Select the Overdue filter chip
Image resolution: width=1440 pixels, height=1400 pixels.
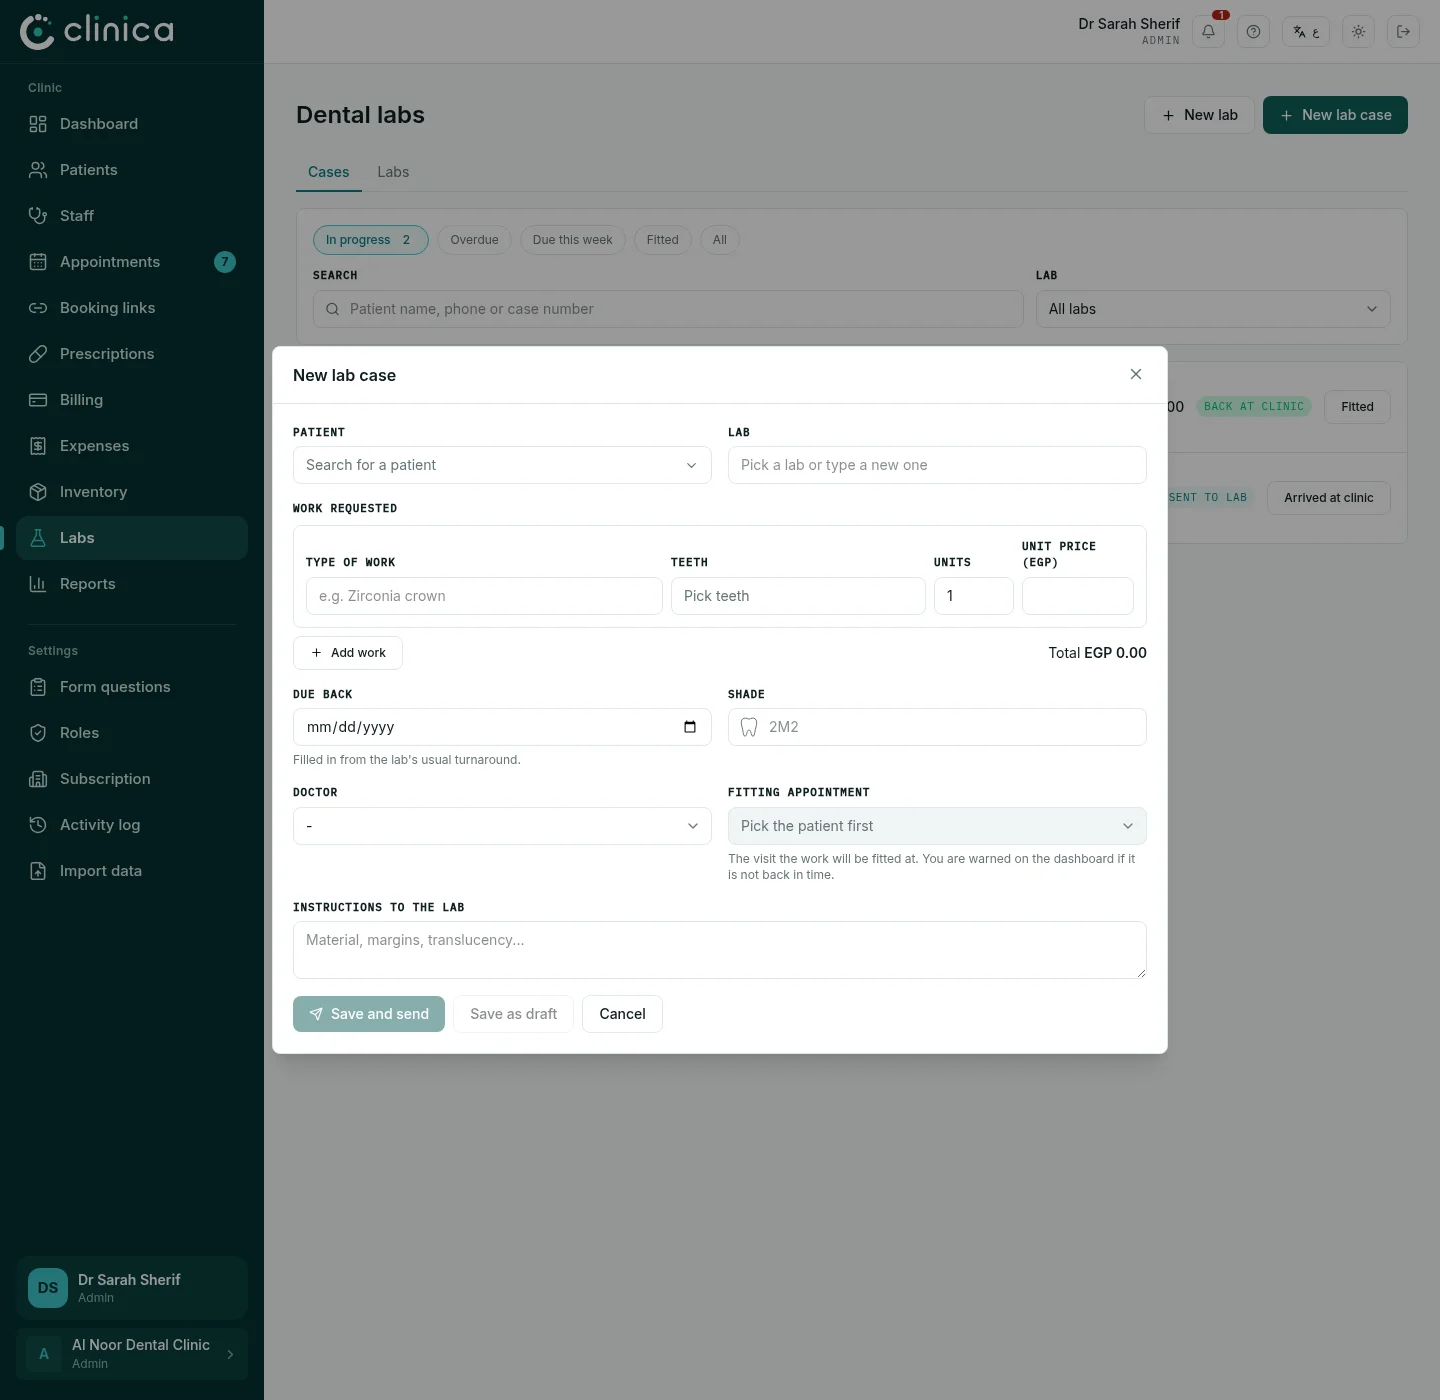click(x=474, y=240)
